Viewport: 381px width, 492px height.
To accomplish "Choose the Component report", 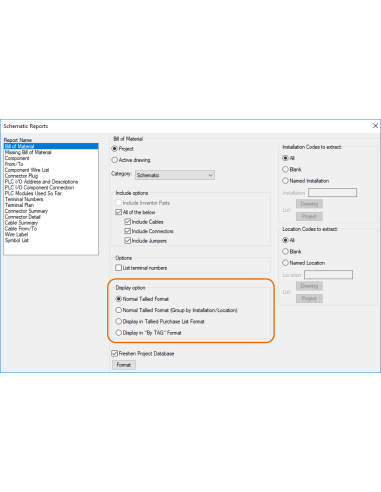I will [17, 158].
